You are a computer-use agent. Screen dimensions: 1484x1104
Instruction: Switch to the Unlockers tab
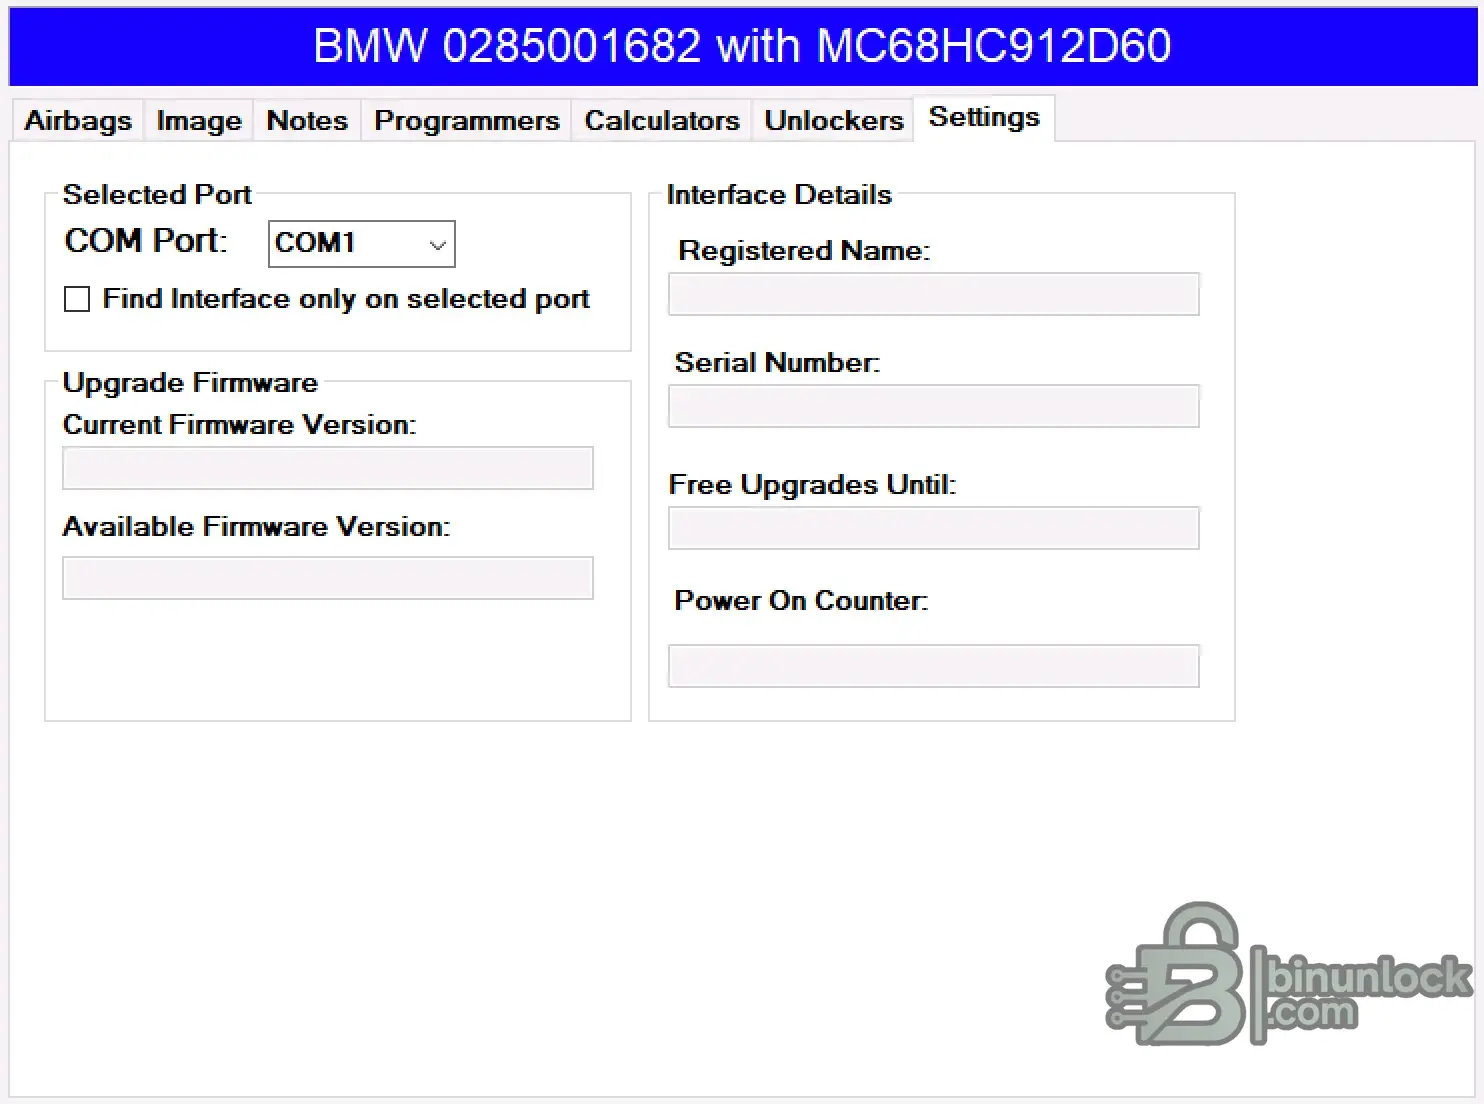pyautogui.click(x=834, y=120)
